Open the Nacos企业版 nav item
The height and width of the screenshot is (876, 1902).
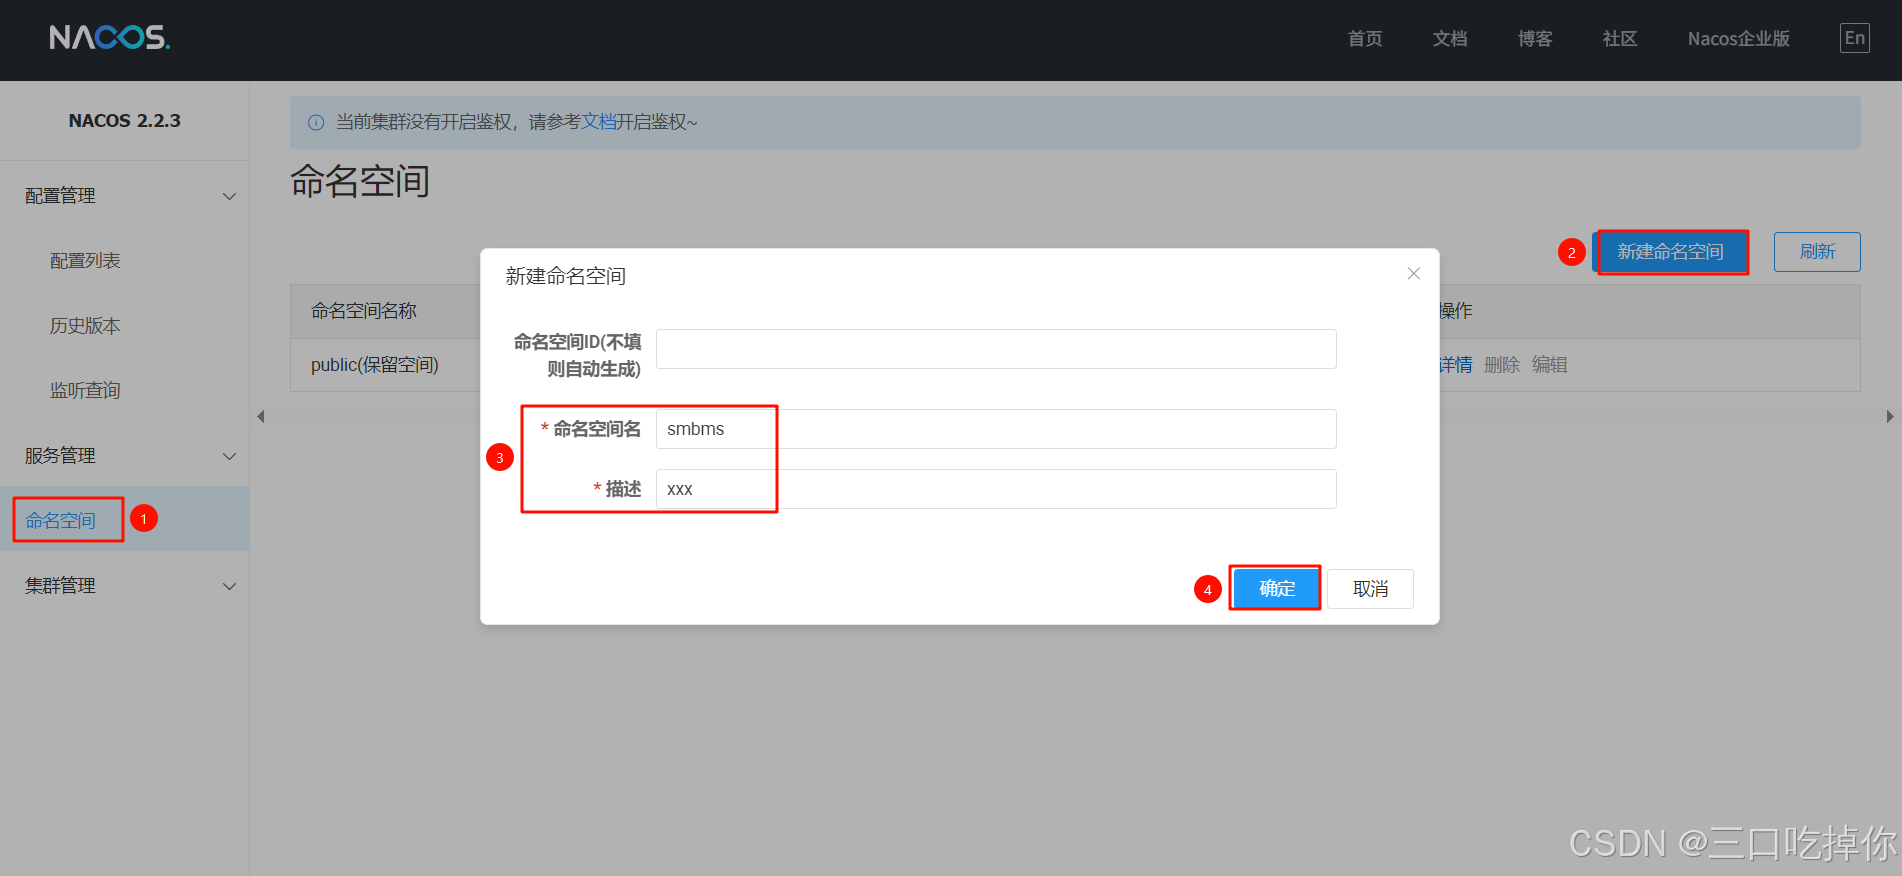[x=1739, y=39]
